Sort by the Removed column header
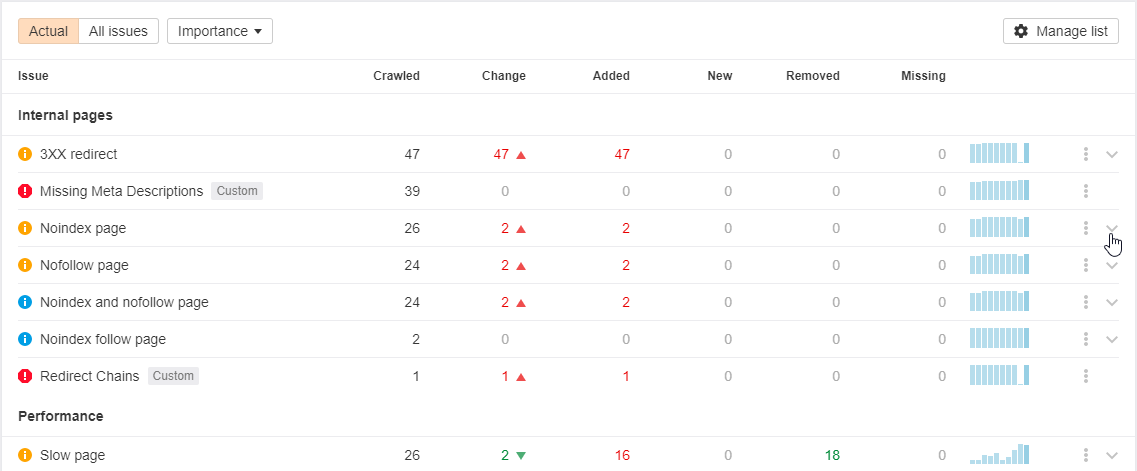Image resolution: width=1137 pixels, height=471 pixels. [x=813, y=75]
